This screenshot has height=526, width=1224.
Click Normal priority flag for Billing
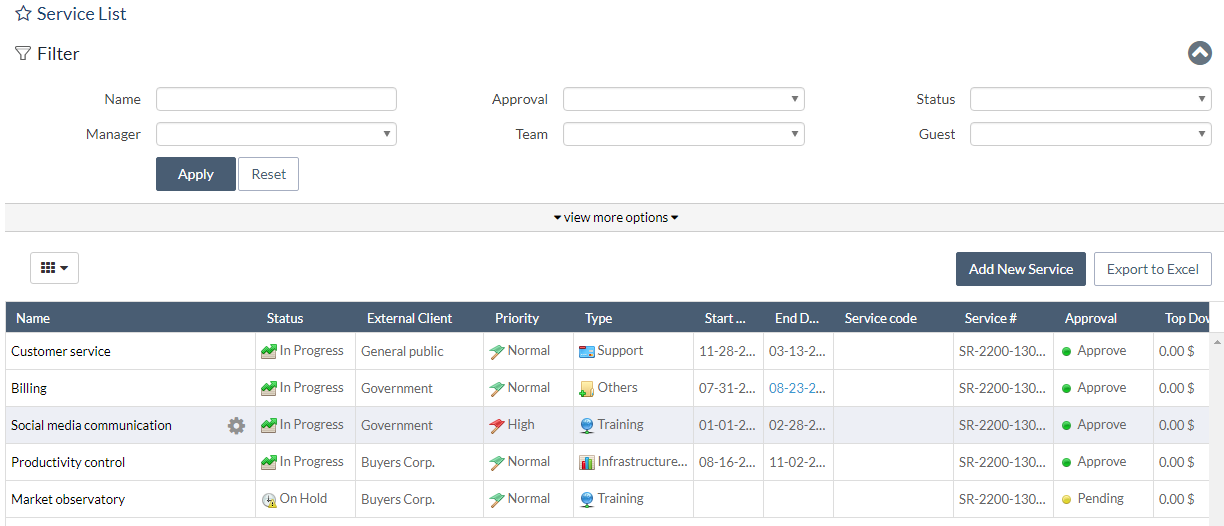497,389
